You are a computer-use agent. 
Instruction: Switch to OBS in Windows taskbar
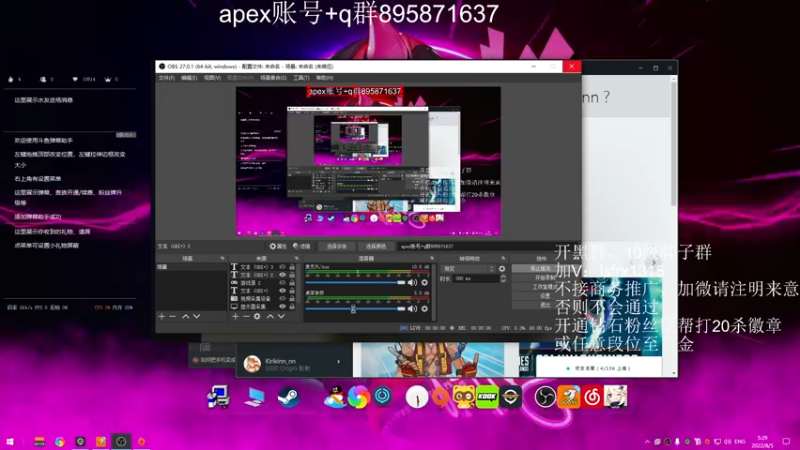tap(121, 441)
